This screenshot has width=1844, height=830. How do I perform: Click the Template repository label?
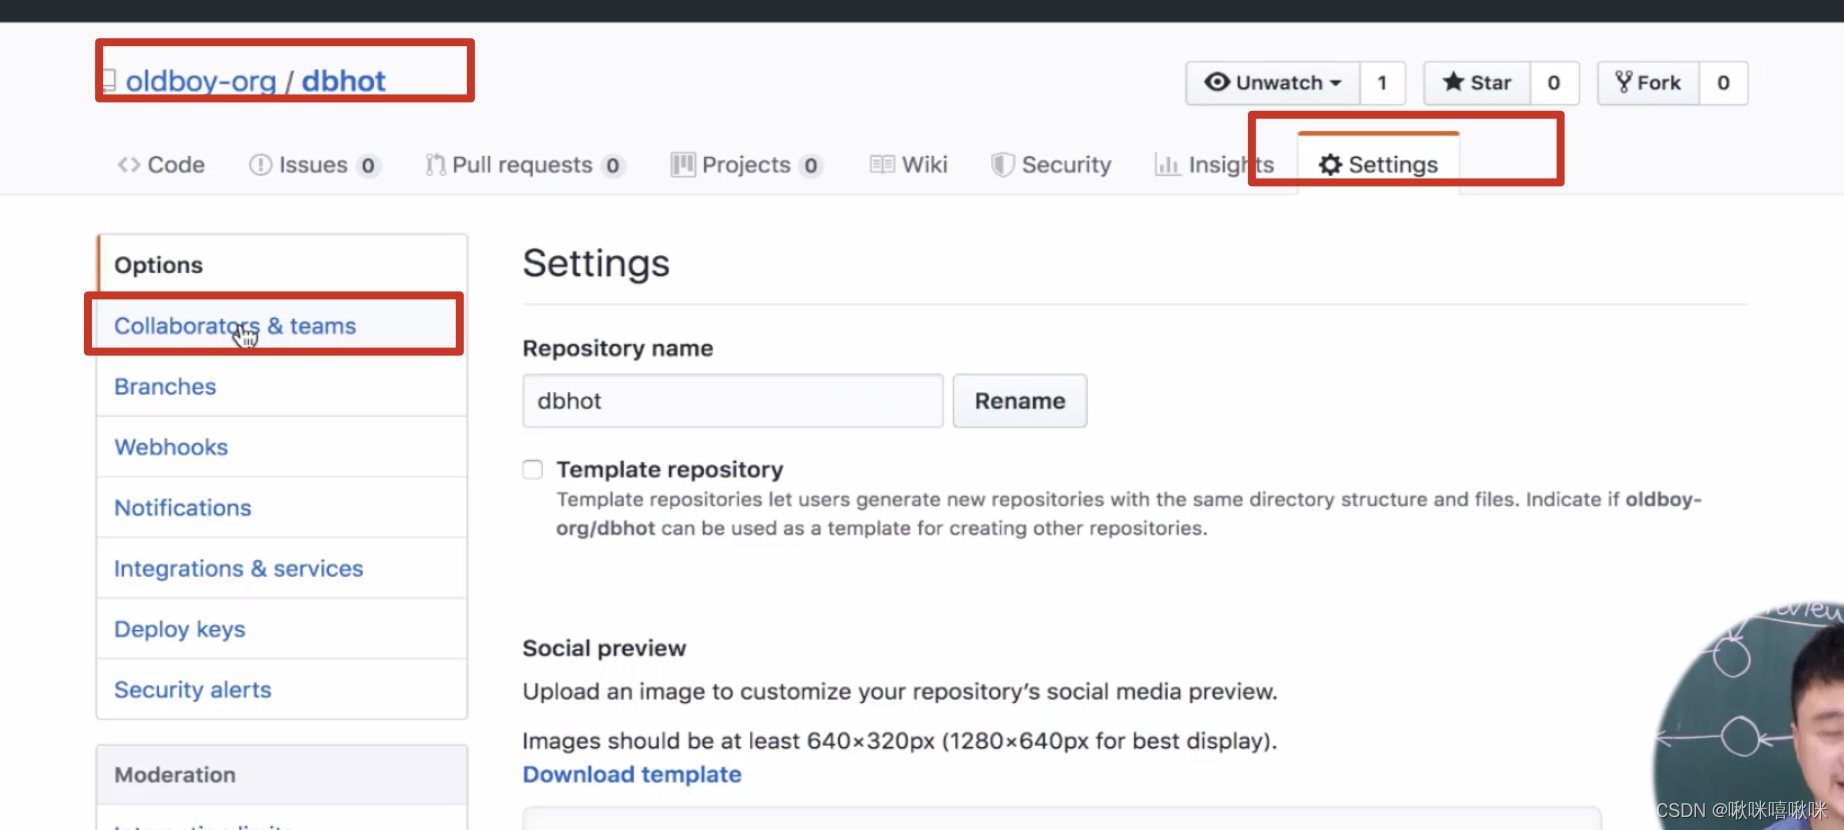pos(670,470)
